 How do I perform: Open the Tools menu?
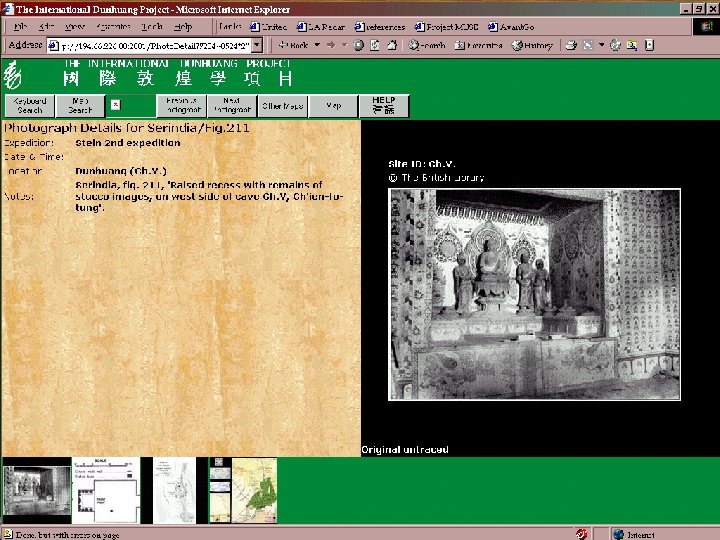click(152, 27)
